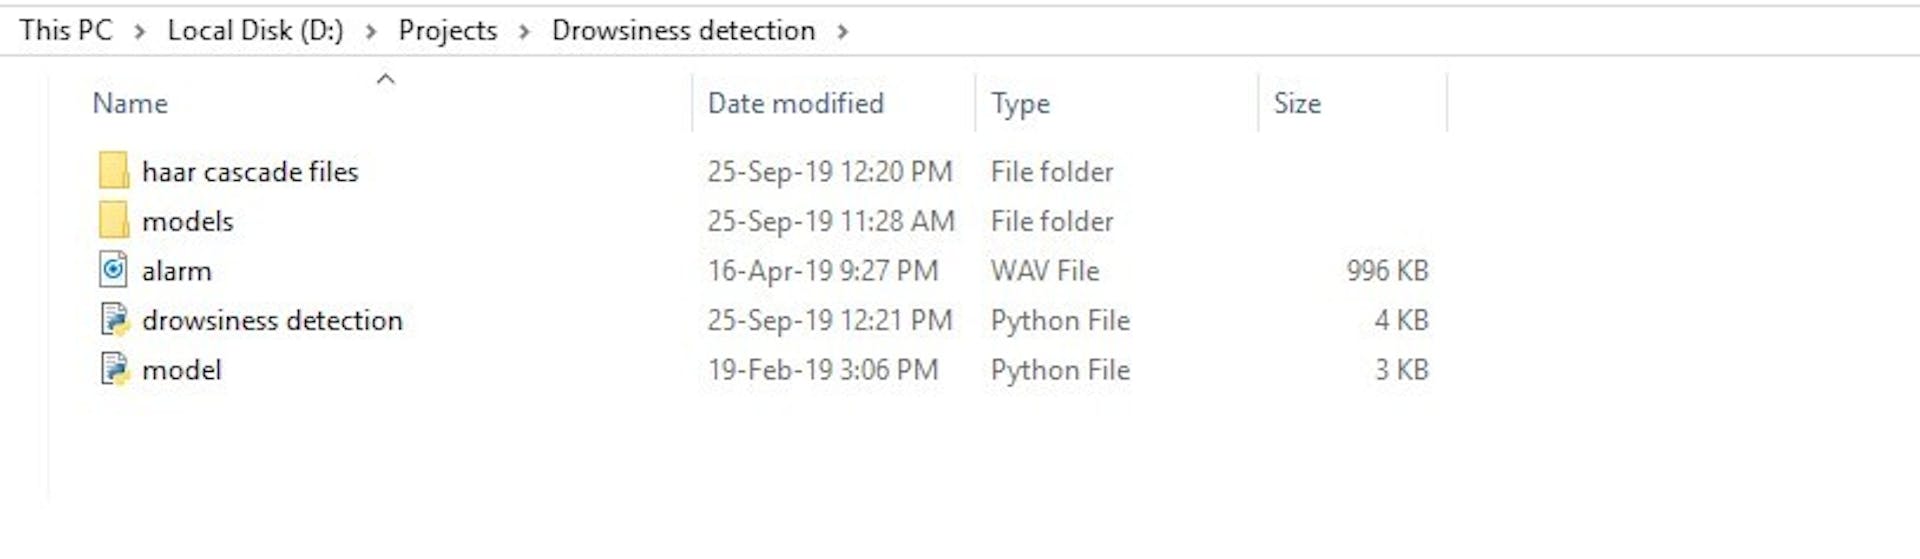The image size is (1920, 559).
Task: Click the alarm WAV file icon
Action: [114, 270]
